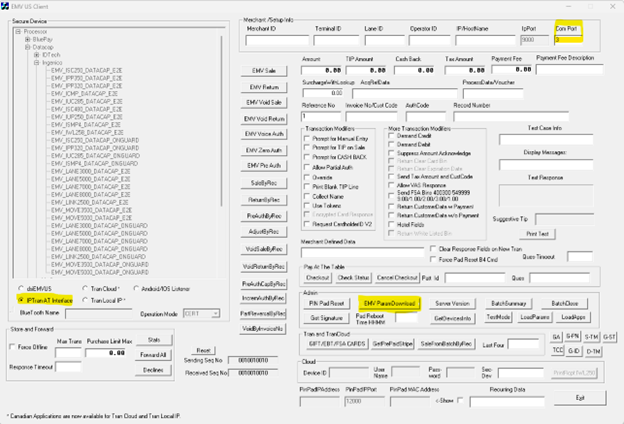624x424 pixels.
Task: Click the EMV Pre Auth button
Action: (264, 166)
